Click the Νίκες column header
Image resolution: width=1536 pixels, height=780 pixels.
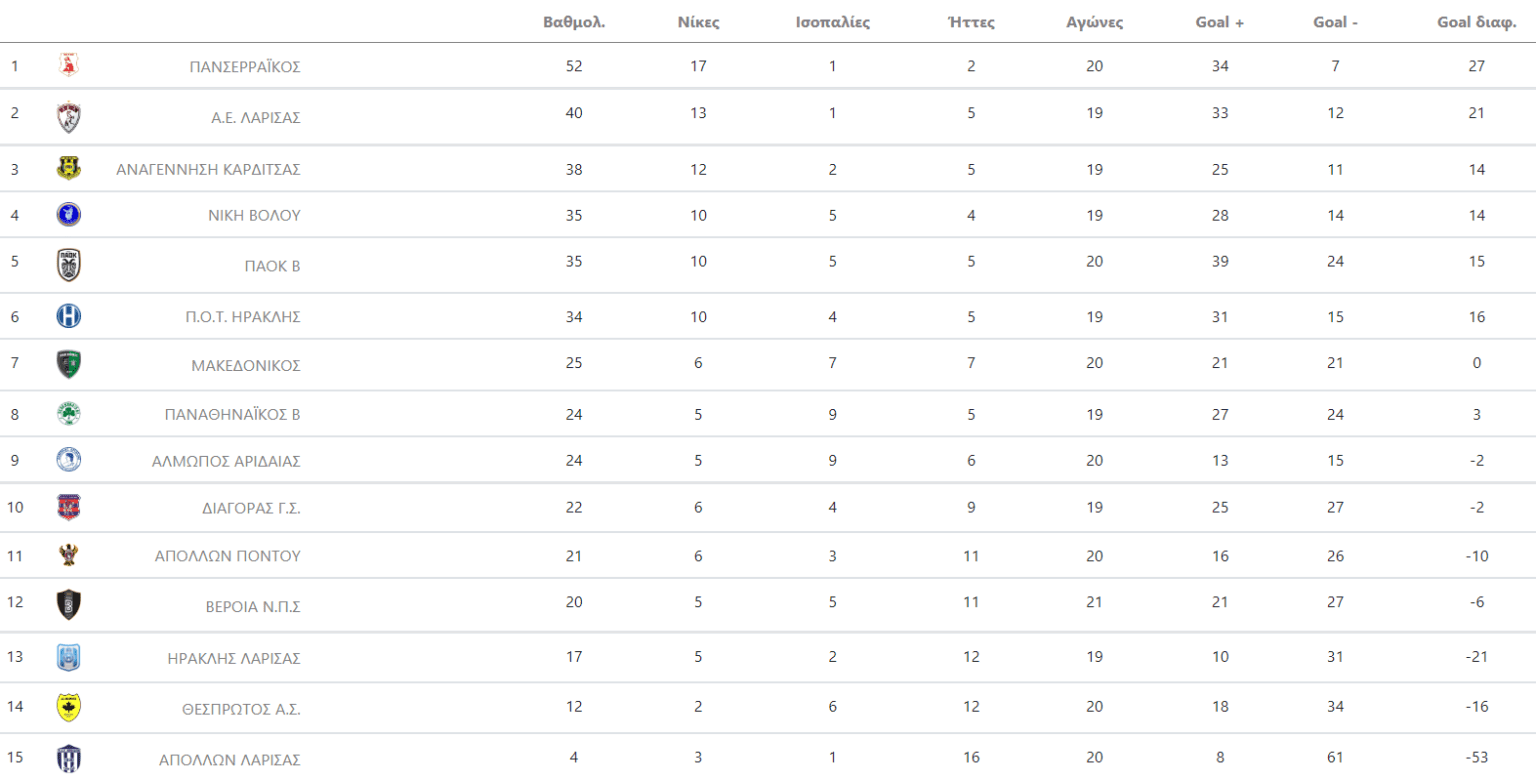click(698, 23)
